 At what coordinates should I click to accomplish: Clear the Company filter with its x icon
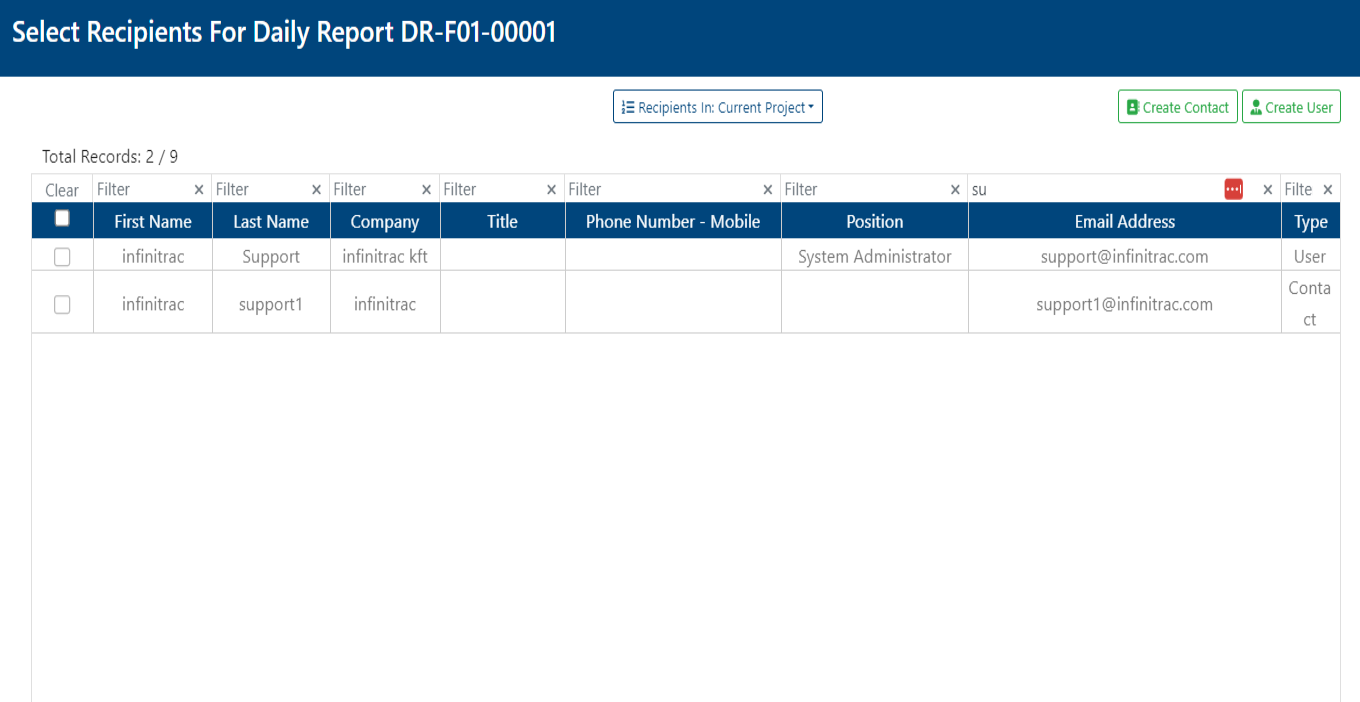[x=427, y=190]
